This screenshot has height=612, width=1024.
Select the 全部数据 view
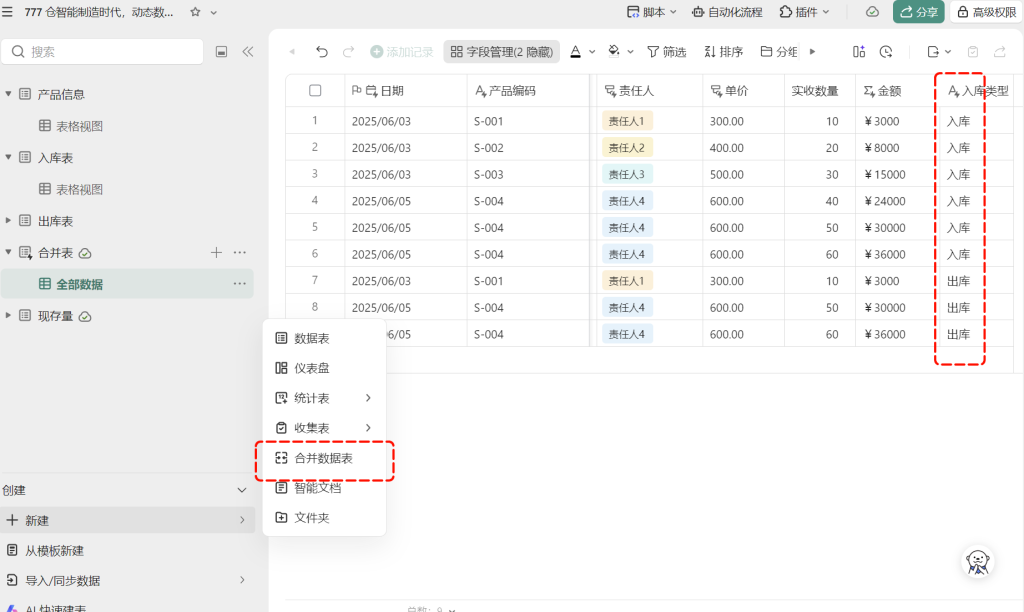[x=127, y=284]
